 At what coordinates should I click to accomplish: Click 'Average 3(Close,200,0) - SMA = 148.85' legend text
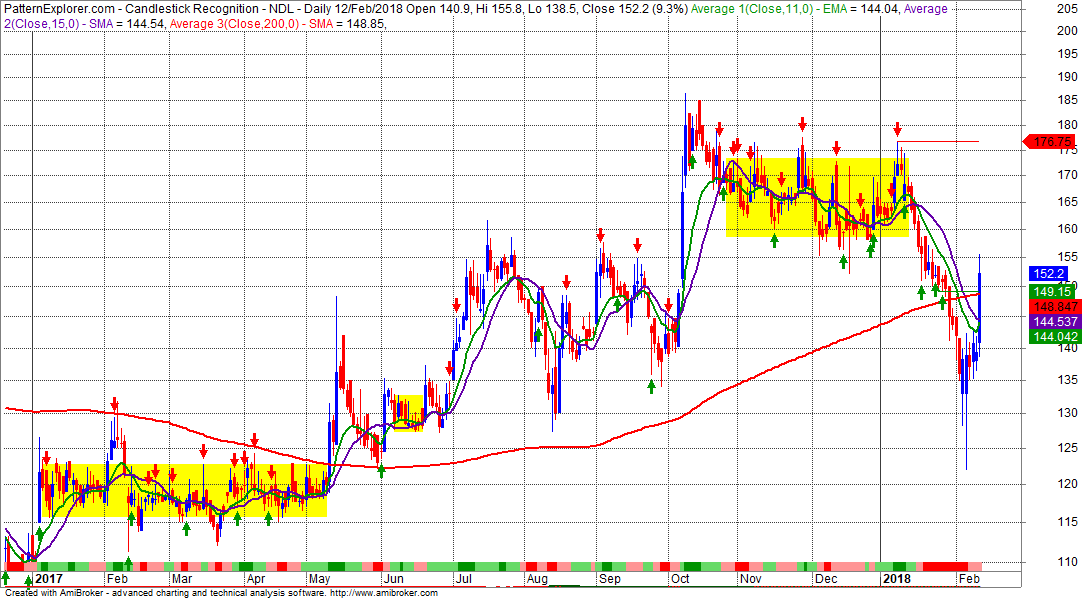pos(277,24)
